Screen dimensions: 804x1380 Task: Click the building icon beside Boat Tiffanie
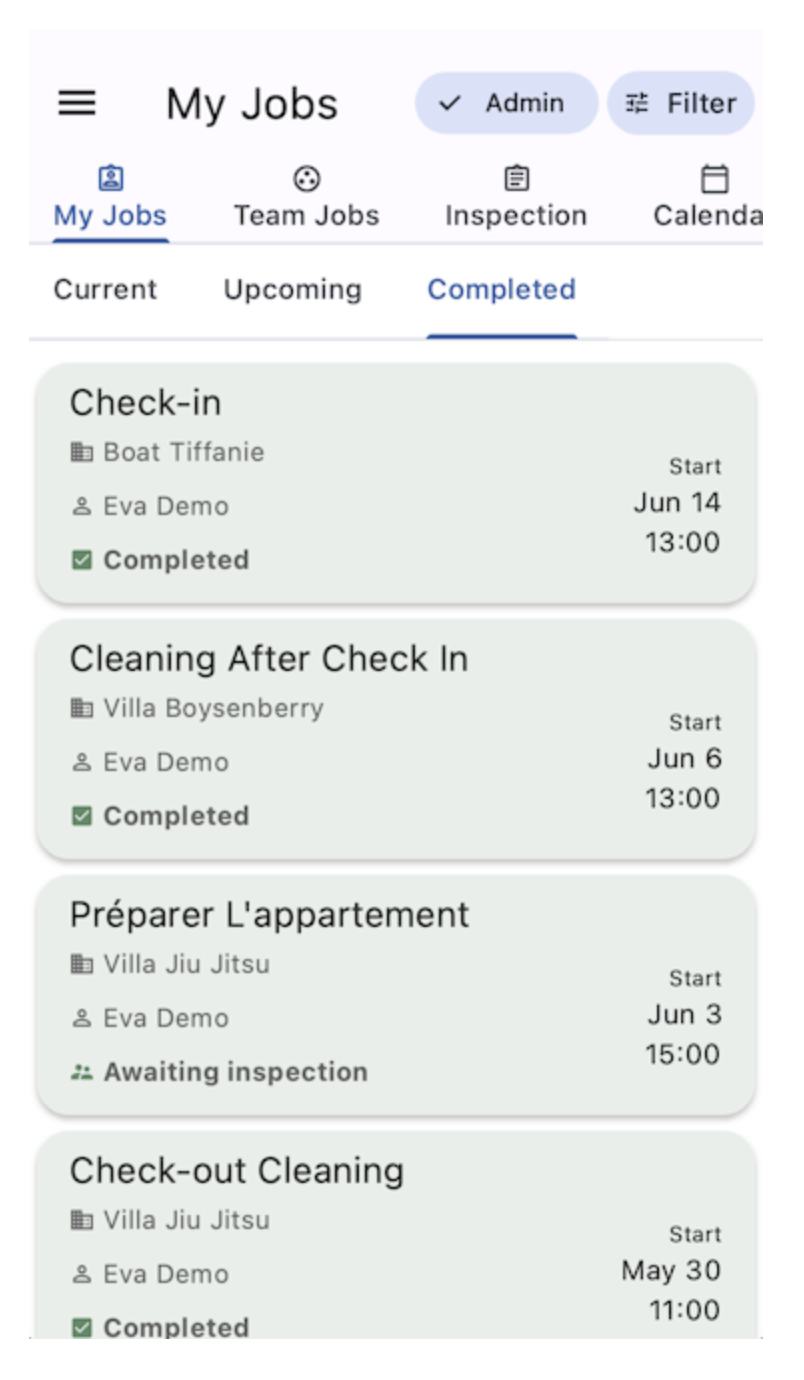[82, 452]
